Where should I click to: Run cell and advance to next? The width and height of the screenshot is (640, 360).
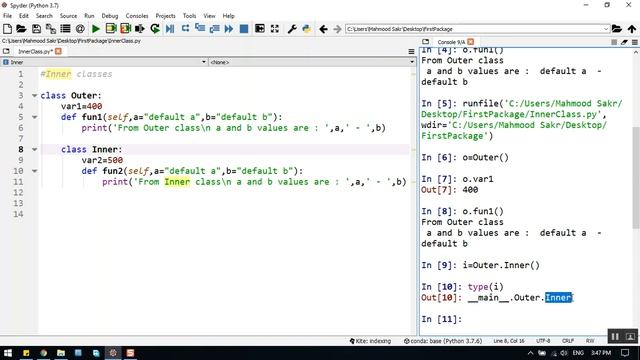pyautogui.click(x=125, y=29)
